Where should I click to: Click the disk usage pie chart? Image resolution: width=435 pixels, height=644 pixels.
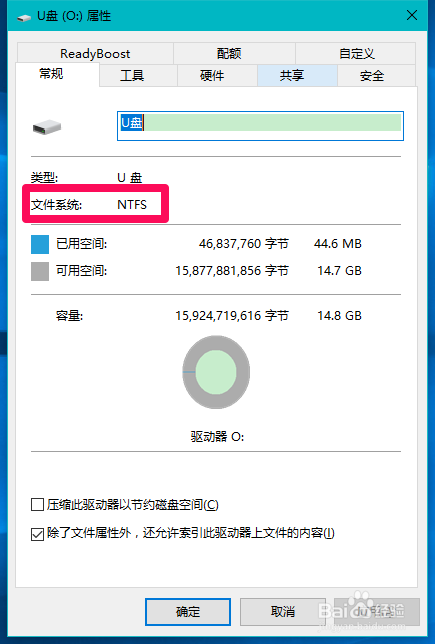click(216, 372)
